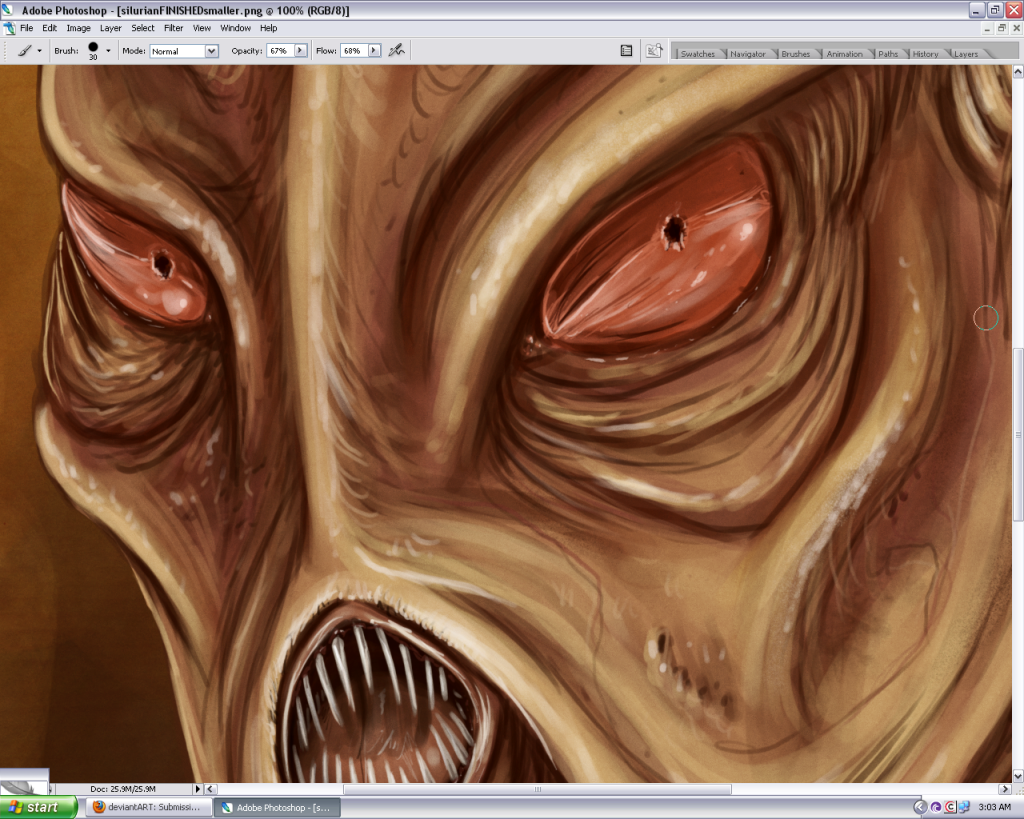Screen dimensions: 1024x819
Task: Click the Windows Start button
Action: (x=38, y=807)
